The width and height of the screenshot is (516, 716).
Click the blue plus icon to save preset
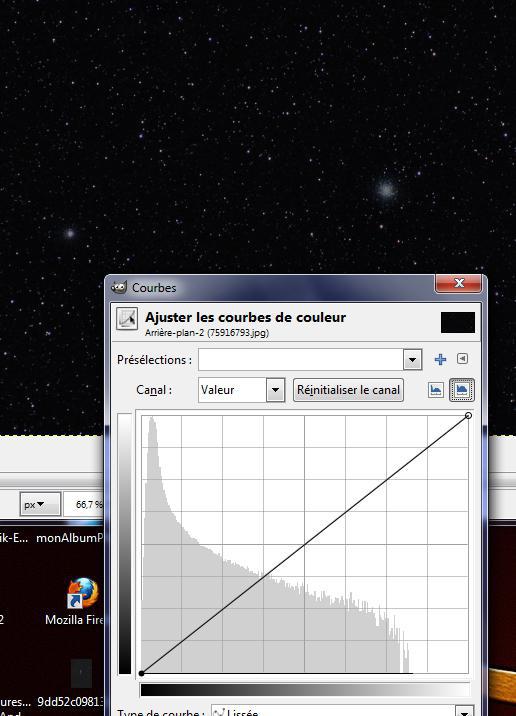[440, 359]
